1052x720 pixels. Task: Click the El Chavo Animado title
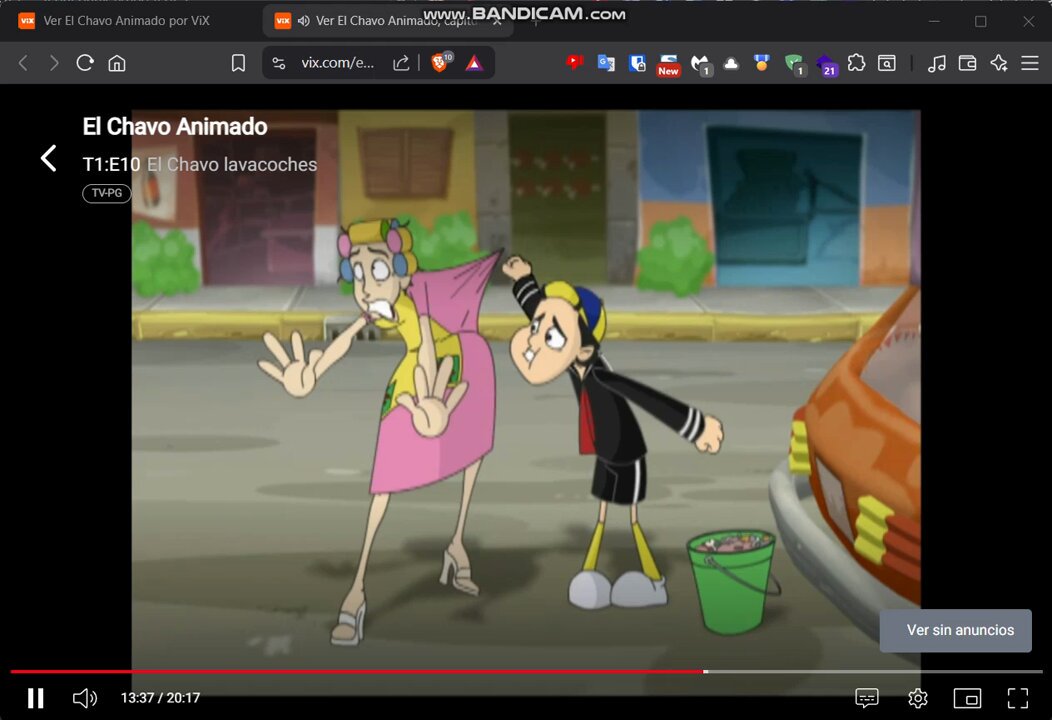[174, 126]
